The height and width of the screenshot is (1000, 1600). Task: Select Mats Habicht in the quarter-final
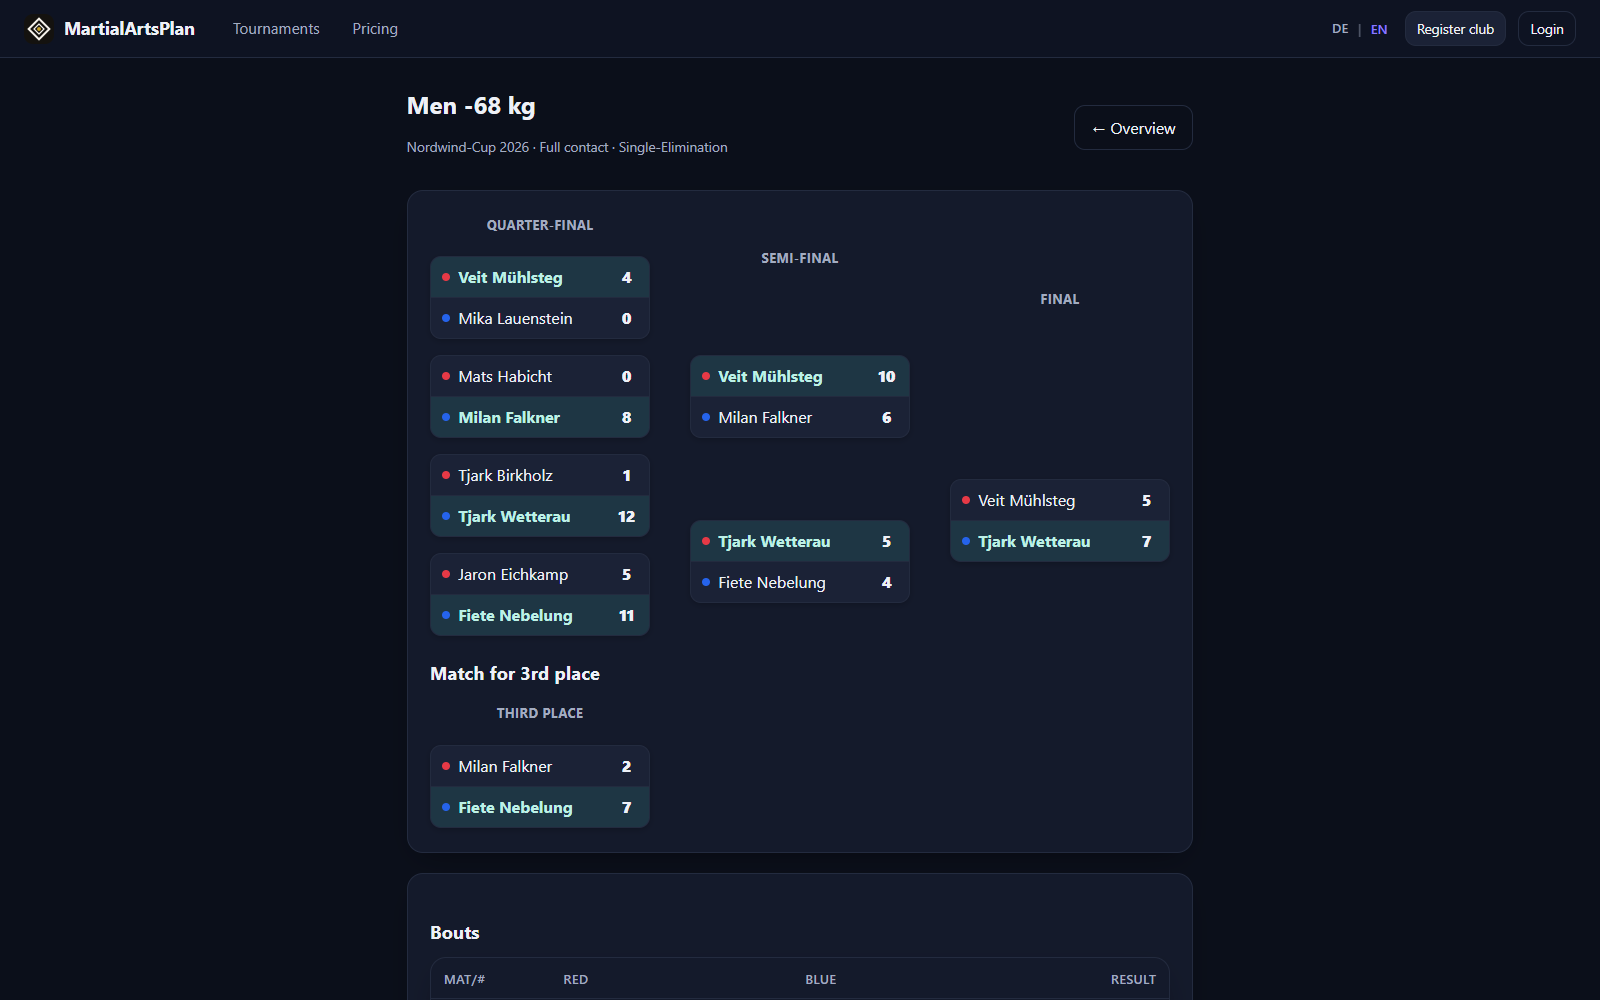click(540, 376)
